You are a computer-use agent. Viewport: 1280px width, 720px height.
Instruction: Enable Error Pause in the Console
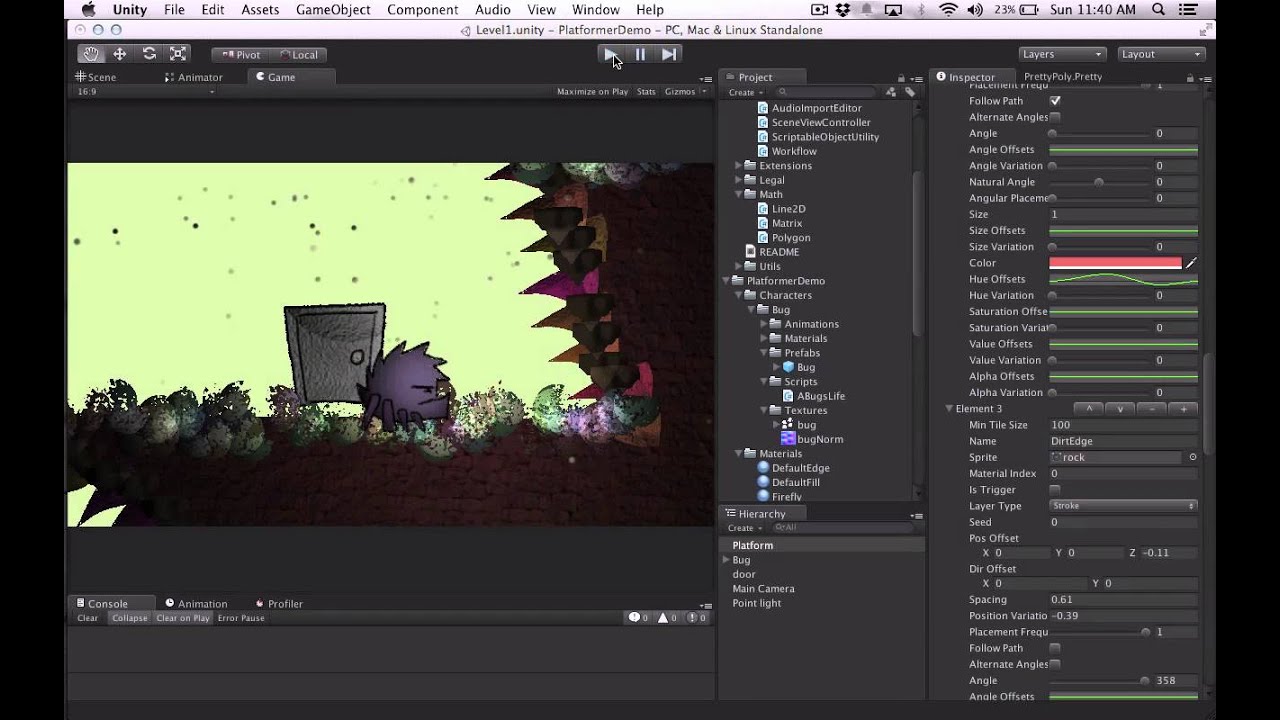point(241,618)
